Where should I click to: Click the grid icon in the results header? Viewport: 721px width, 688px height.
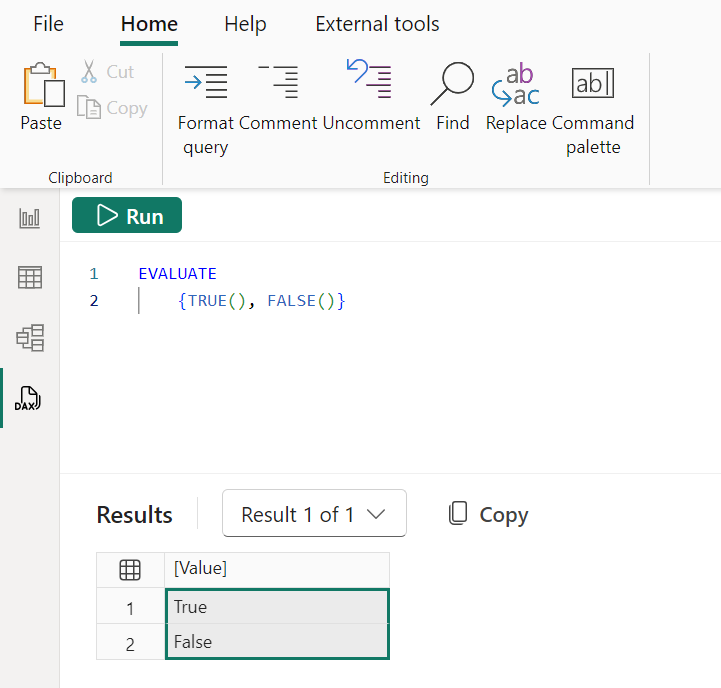pos(130,570)
